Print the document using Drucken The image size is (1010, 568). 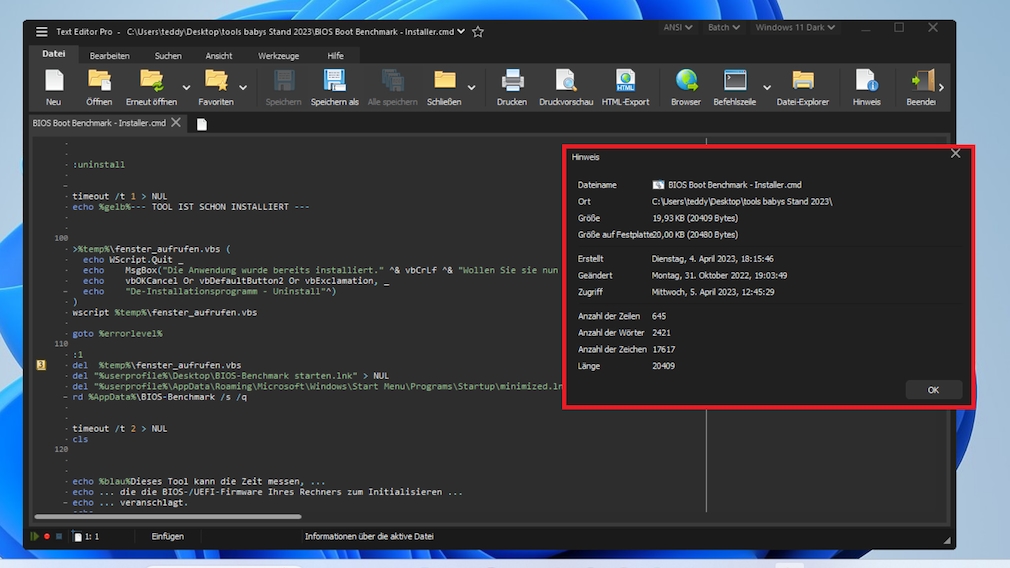tap(512, 82)
